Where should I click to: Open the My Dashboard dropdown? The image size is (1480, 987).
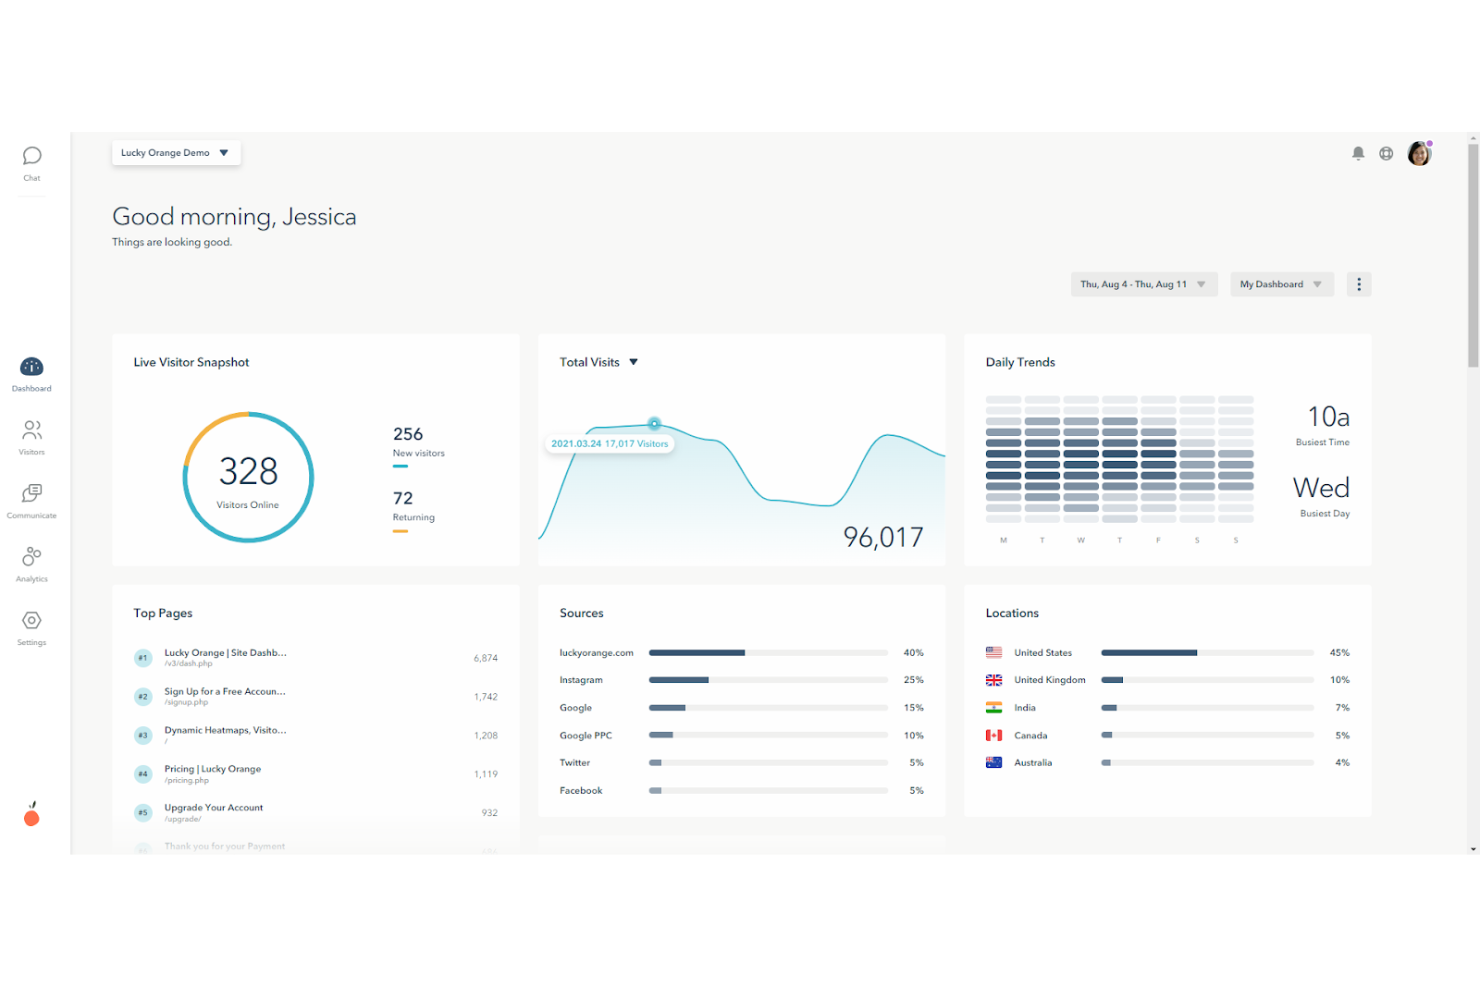[1281, 284]
